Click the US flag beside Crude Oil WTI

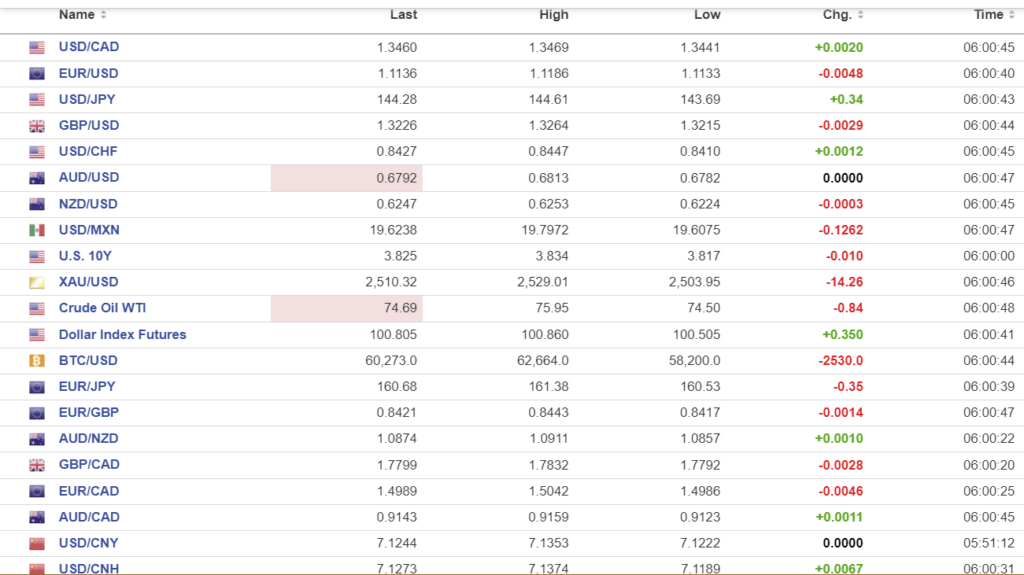click(x=37, y=308)
